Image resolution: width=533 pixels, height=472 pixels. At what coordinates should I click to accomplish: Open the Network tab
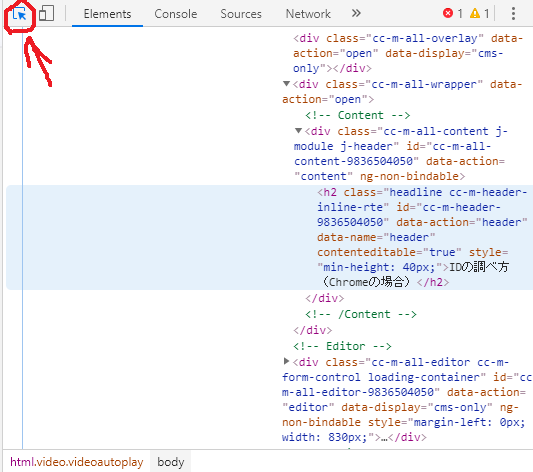tap(308, 14)
